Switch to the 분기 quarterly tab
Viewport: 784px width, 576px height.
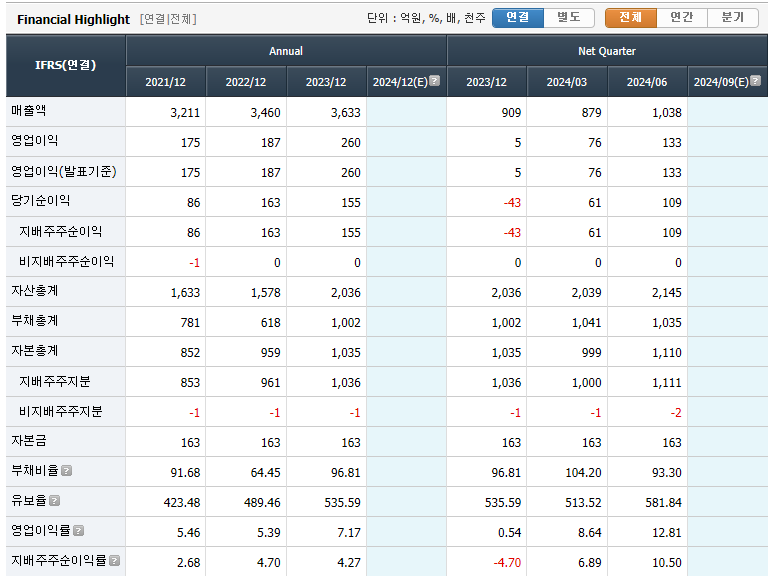click(x=732, y=18)
